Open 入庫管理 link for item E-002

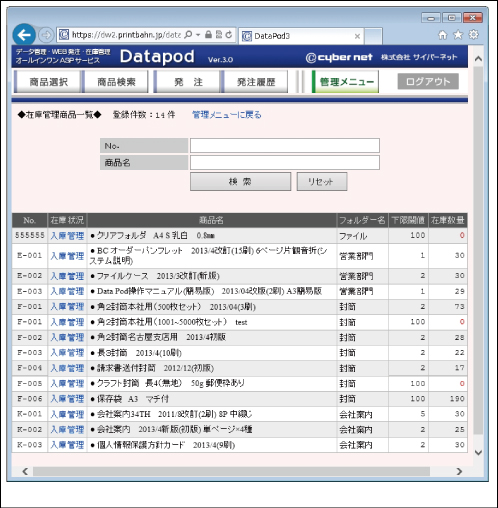67,276
